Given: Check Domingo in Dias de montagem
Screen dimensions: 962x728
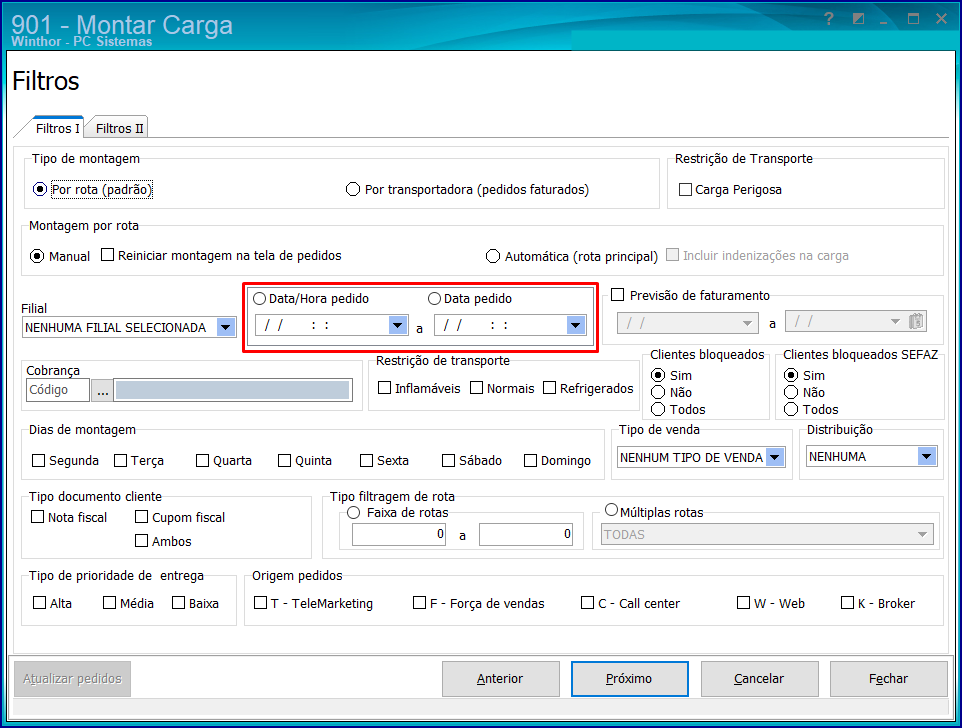Looking at the screenshot, I should (530, 460).
